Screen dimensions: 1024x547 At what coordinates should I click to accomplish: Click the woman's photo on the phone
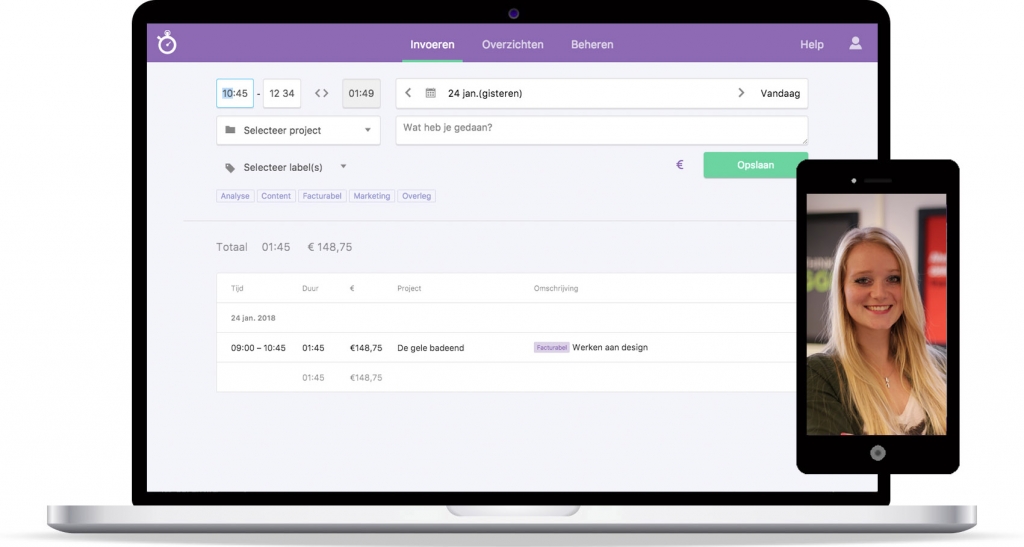876,314
